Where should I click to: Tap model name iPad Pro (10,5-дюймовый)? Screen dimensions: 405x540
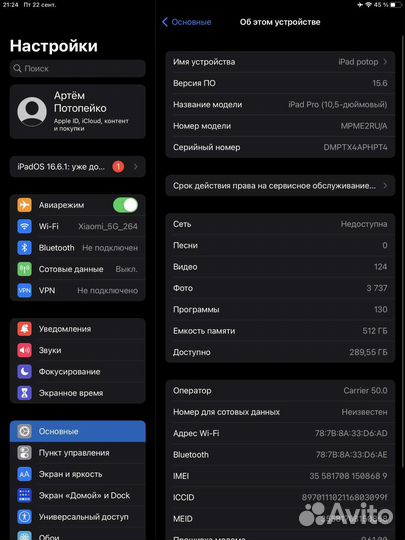[338, 105]
